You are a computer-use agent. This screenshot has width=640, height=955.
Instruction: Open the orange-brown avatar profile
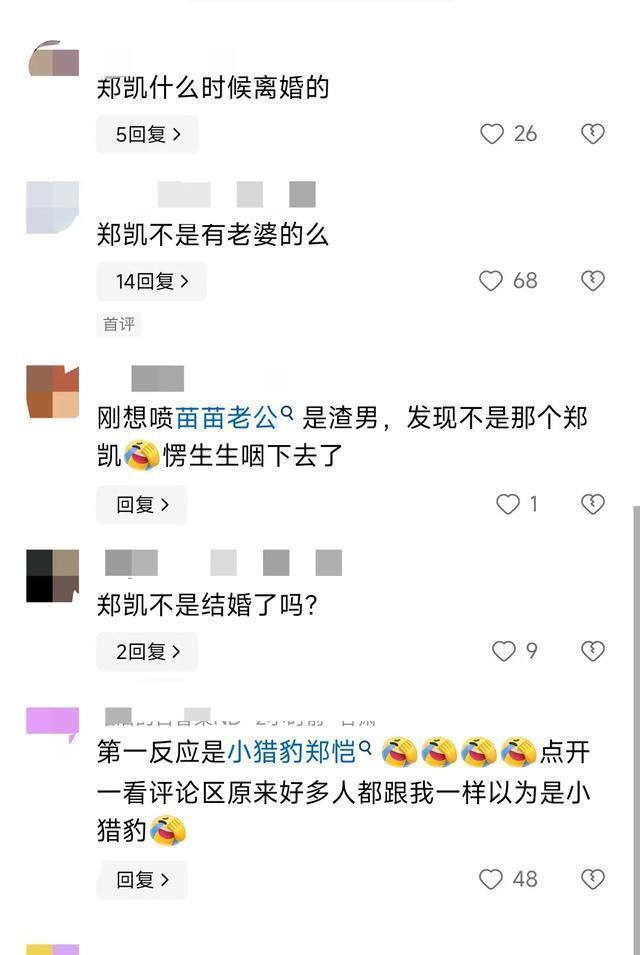(53, 392)
